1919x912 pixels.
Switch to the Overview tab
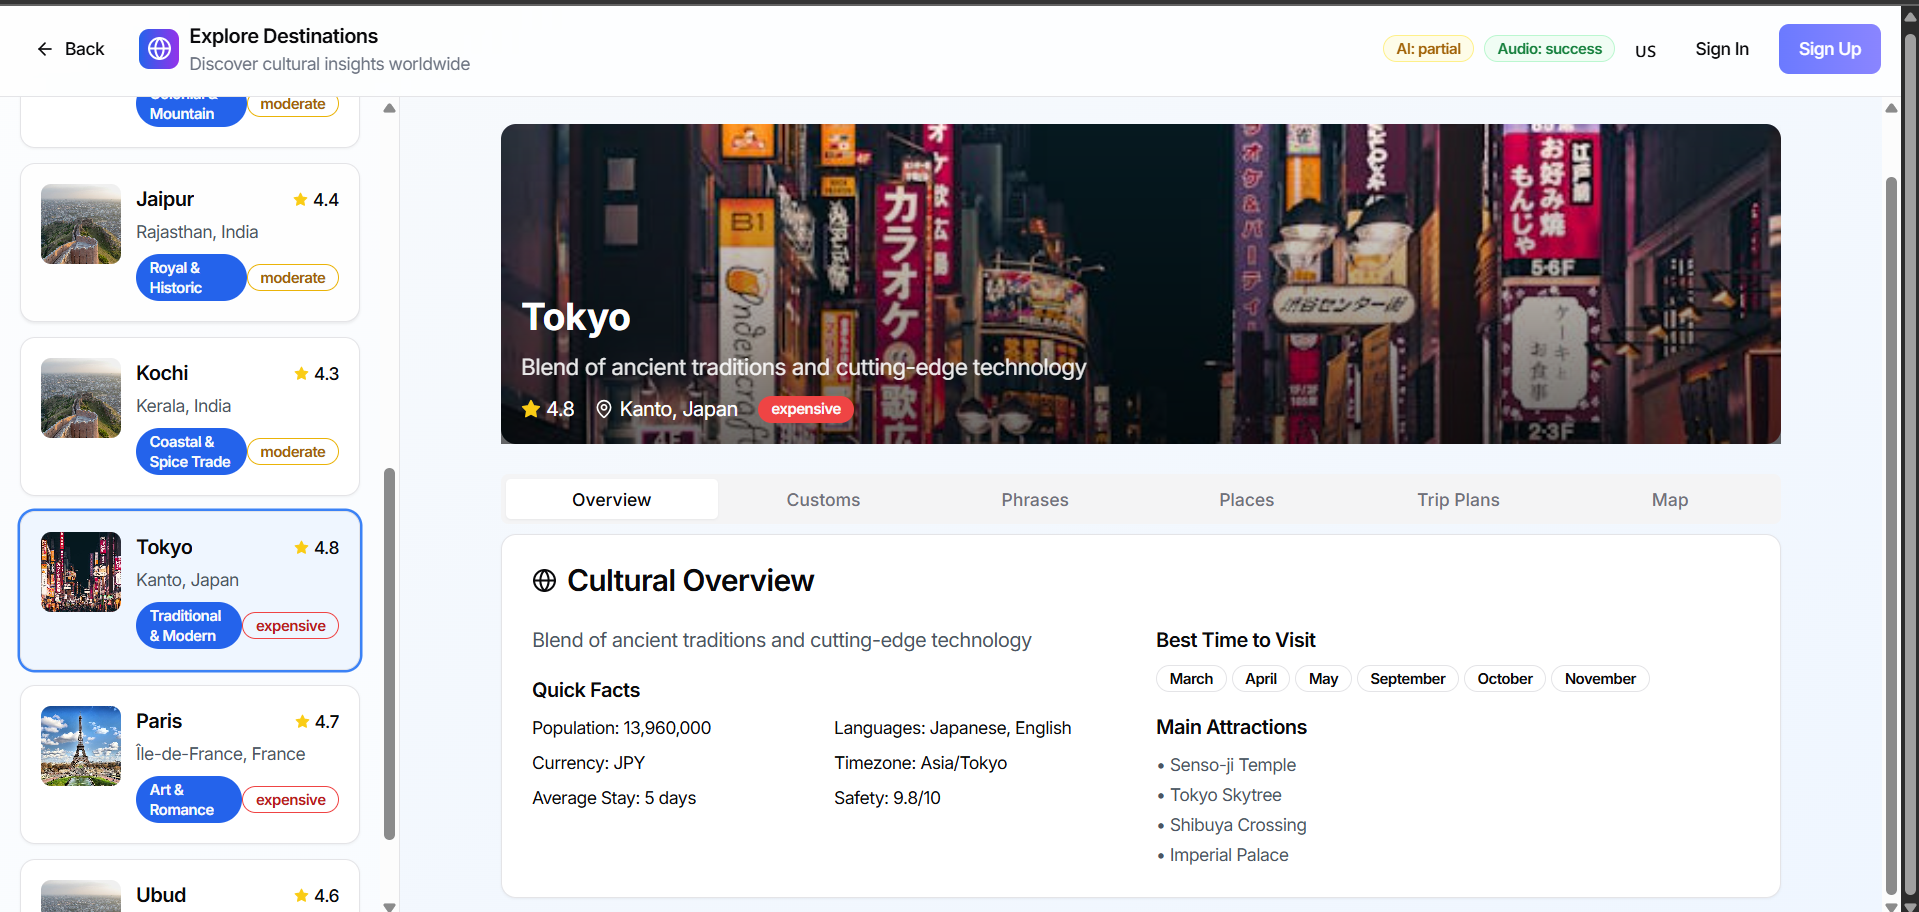(611, 499)
